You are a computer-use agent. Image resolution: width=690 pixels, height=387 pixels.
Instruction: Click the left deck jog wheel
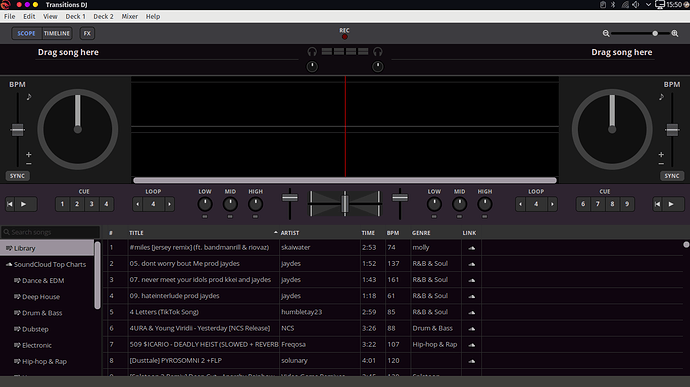[x=78, y=129]
